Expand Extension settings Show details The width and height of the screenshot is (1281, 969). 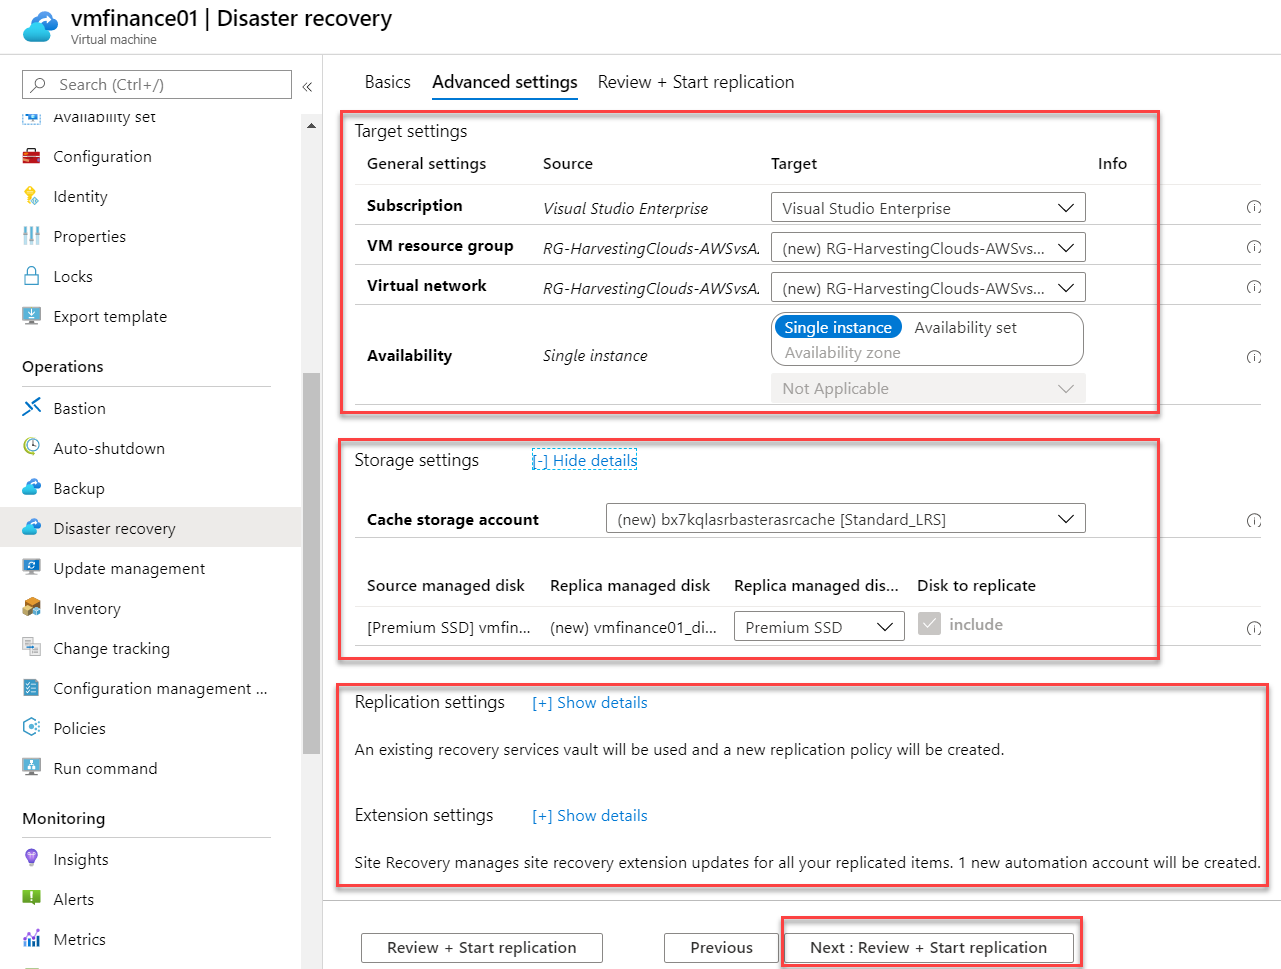590,816
